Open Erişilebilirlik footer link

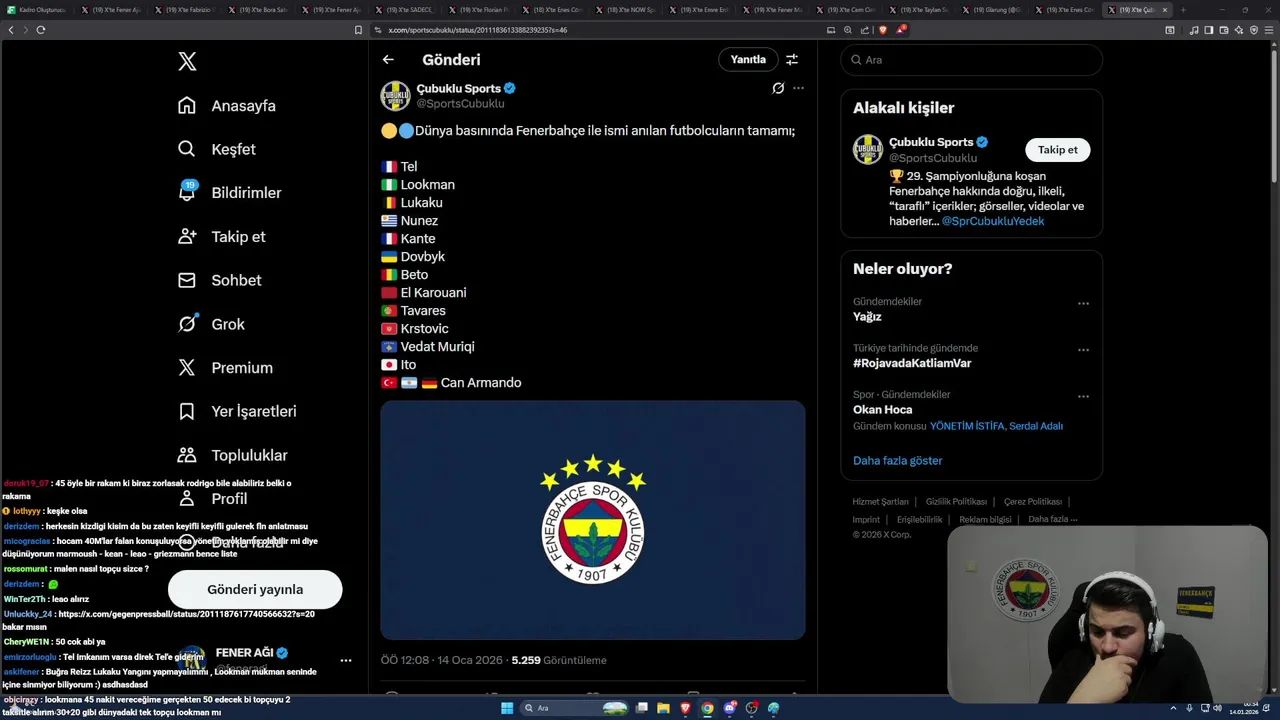(x=920, y=520)
